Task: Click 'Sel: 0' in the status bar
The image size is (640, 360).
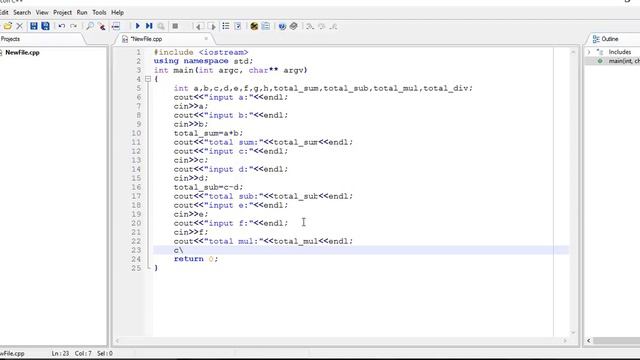Action: (105, 353)
